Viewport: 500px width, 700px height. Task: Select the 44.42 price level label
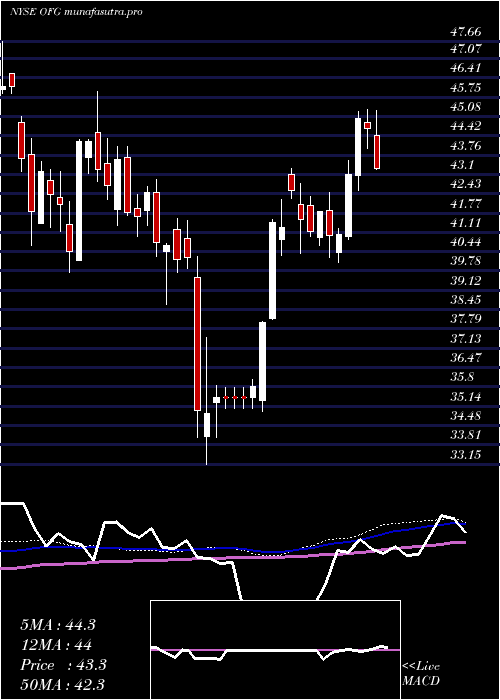pos(466,126)
